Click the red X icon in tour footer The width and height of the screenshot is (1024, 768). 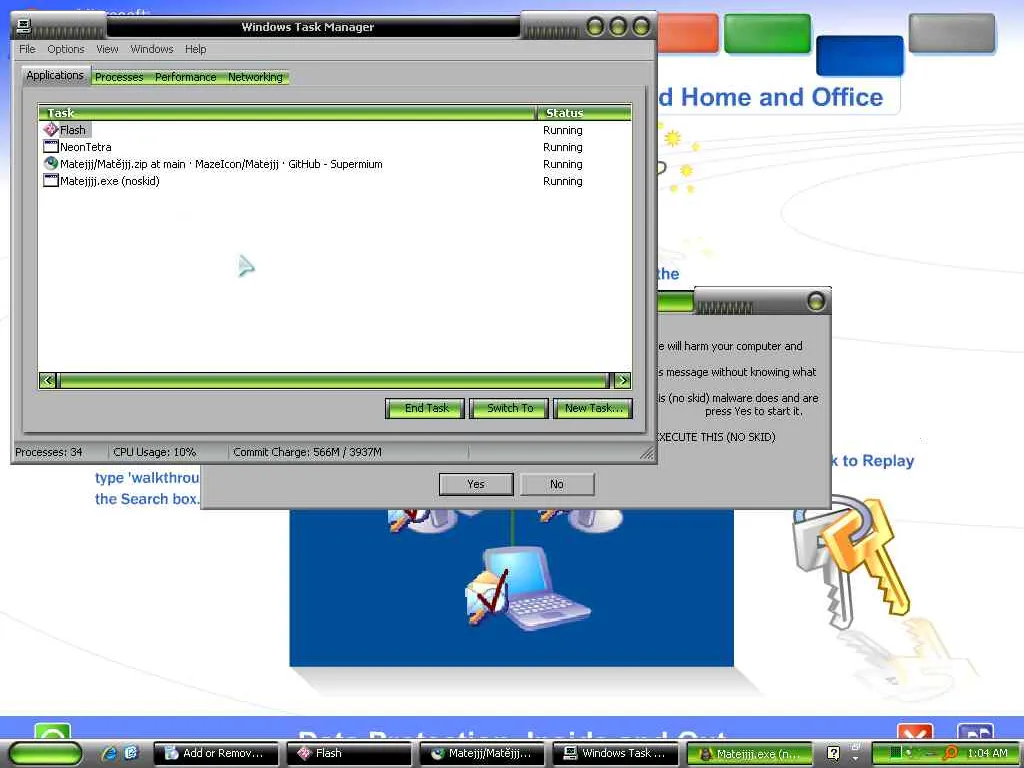(915, 732)
